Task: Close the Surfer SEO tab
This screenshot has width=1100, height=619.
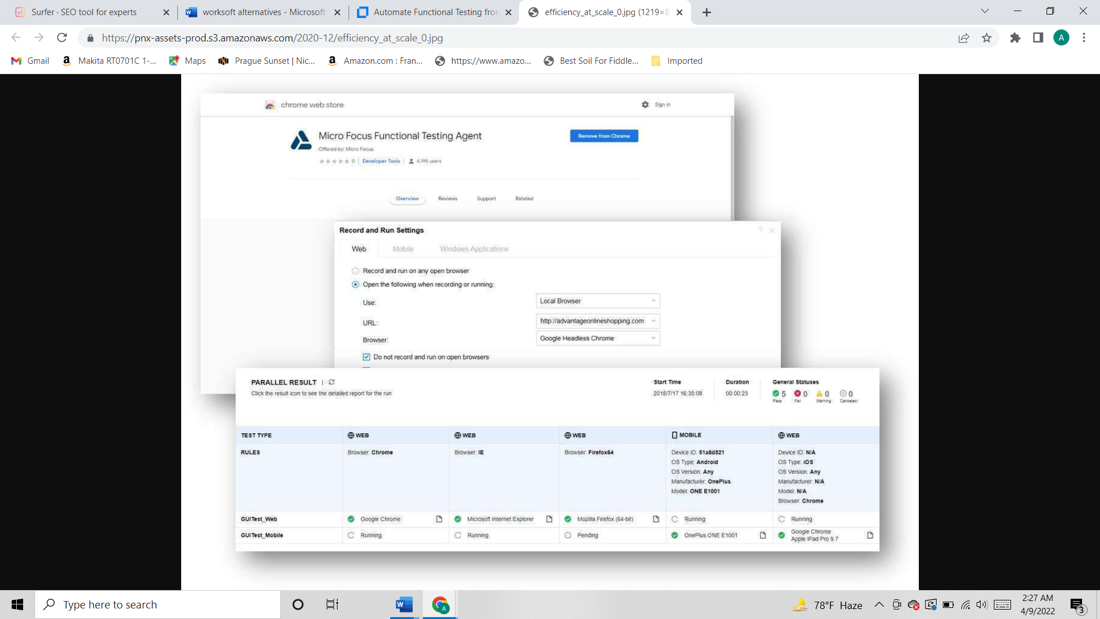Action: coord(166,12)
